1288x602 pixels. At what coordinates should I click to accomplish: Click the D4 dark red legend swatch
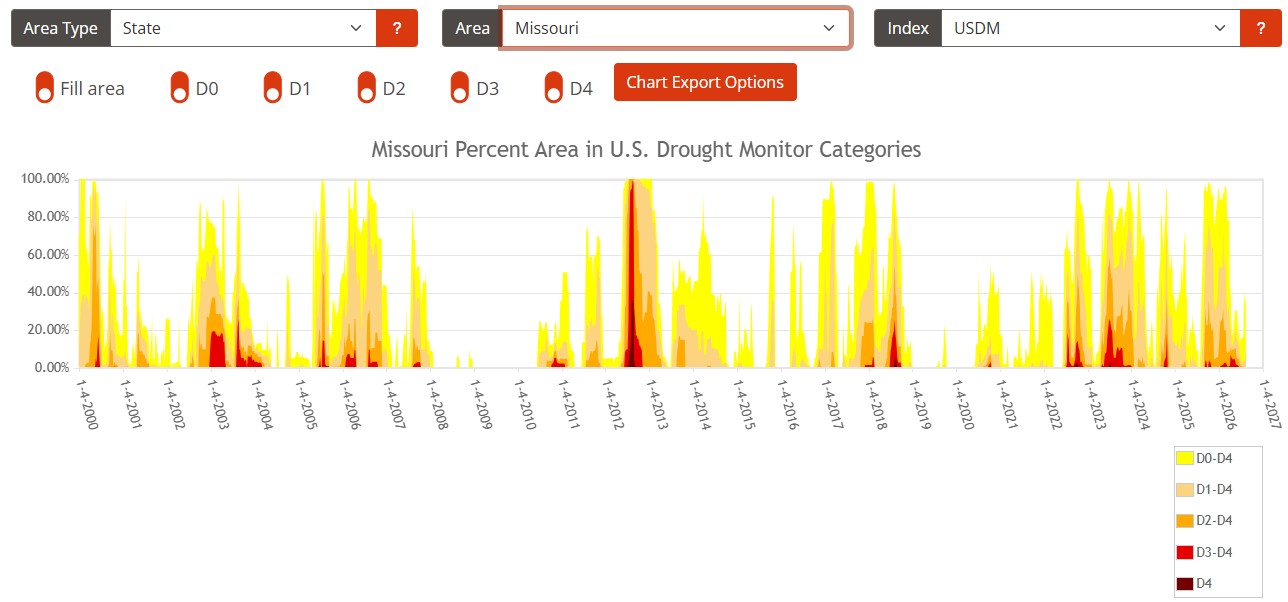tap(1185, 584)
